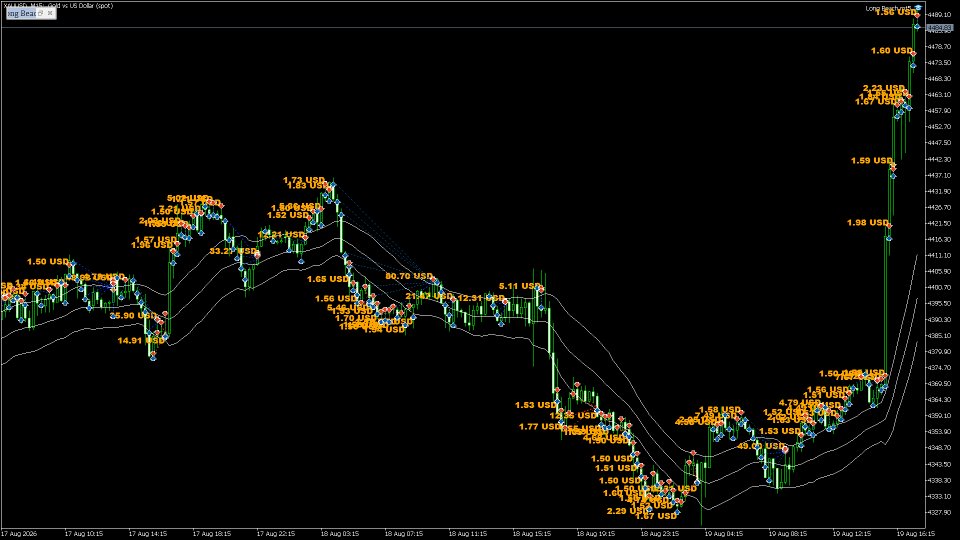Click the 12.31 USD profit label
The width and height of the screenshot is (960, 540).
click(481, 298)
